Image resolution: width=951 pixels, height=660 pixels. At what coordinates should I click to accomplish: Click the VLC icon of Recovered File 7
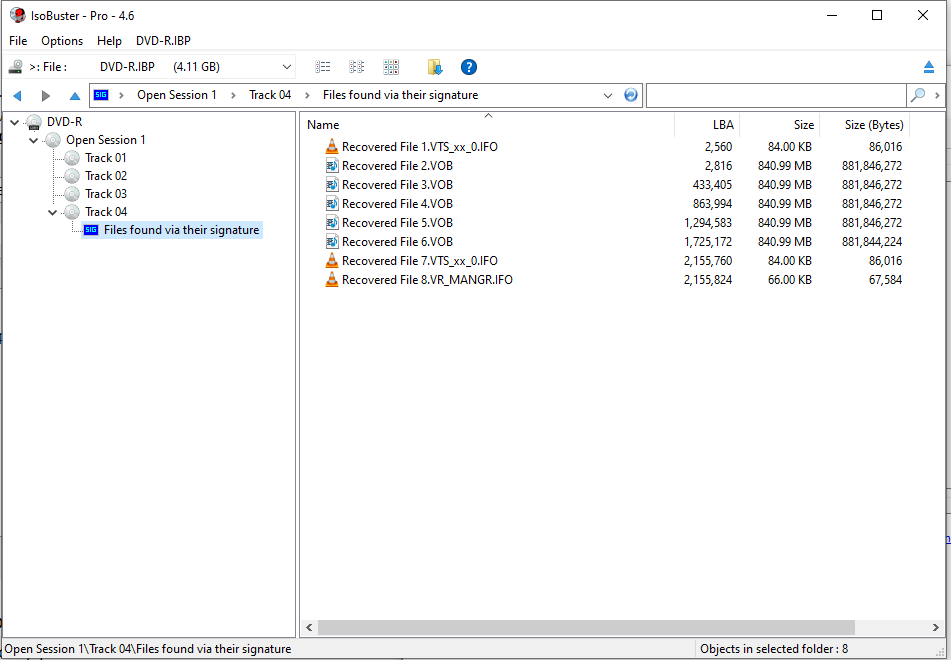pyautogui.click(x=332, y=260)
